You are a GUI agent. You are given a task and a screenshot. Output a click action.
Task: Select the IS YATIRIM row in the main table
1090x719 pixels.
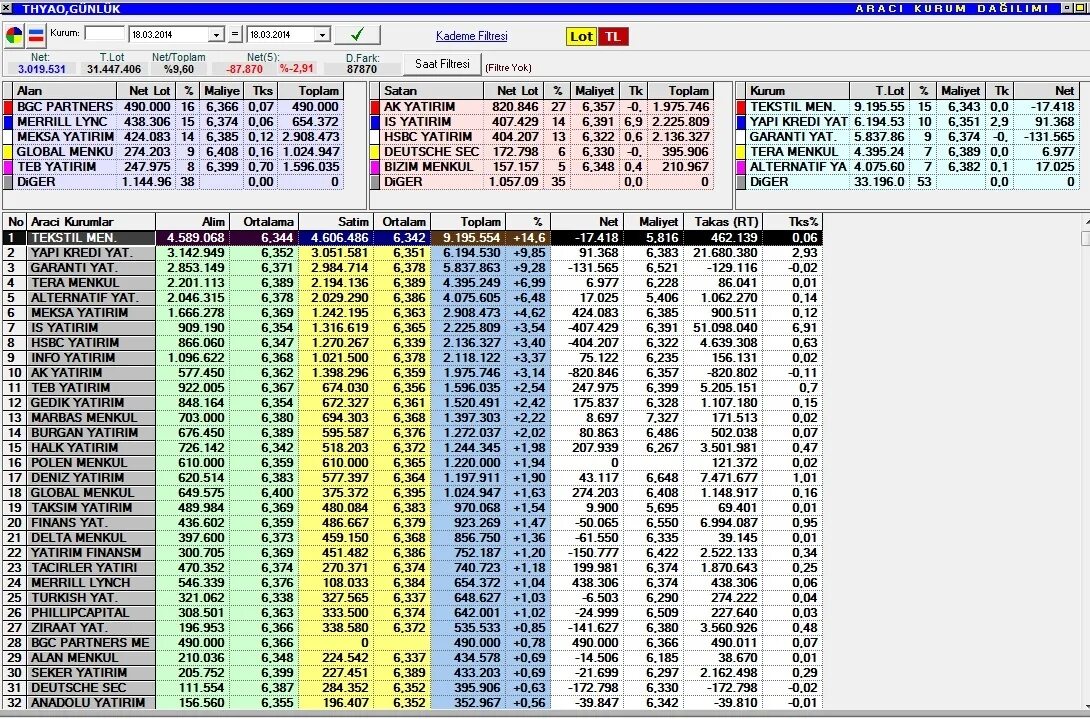412,328
